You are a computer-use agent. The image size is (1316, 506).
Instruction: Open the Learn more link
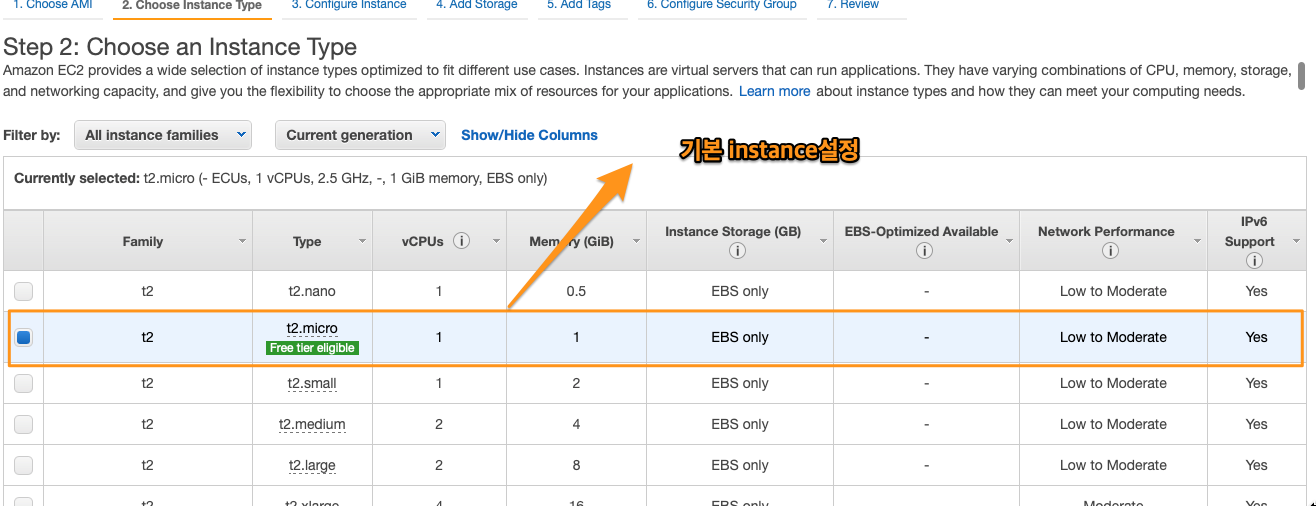point(774,91)
